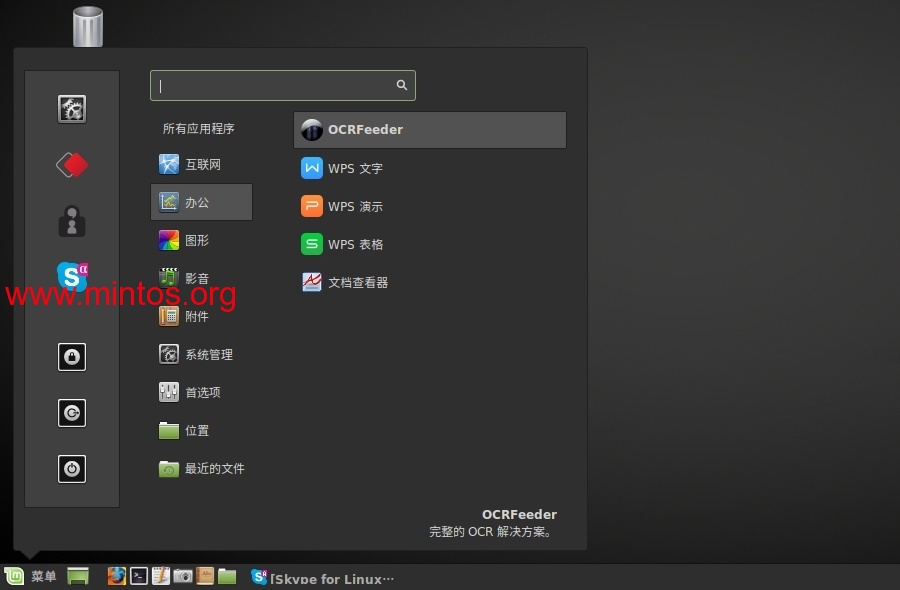The height and width of the screenshot is (590, 900).
Task: Open the dark keyhole icon in favorites
Action: pyautogui.click(x=72, y=221)
